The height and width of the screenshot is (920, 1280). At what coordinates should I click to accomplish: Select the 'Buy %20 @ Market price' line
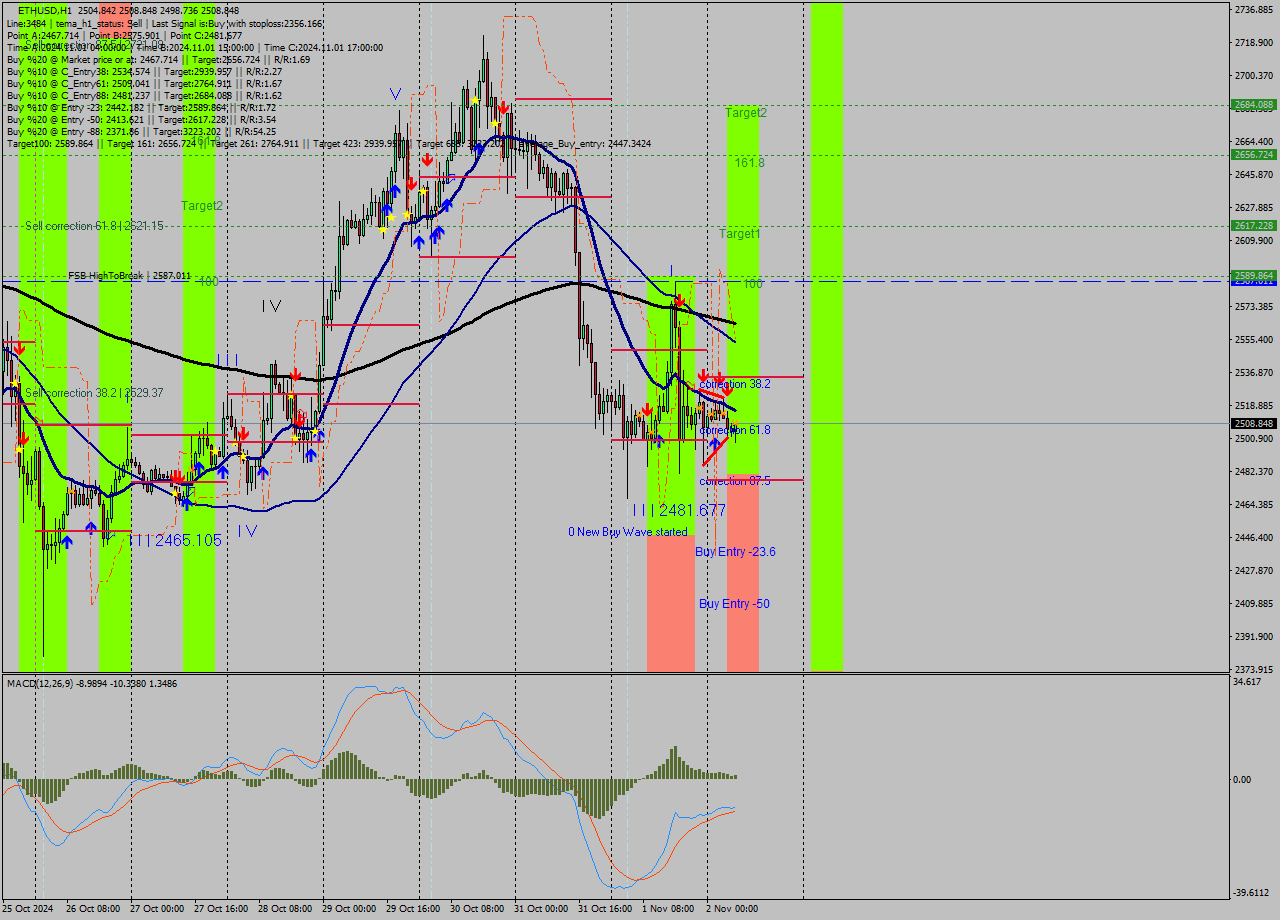tap(158, 59)
